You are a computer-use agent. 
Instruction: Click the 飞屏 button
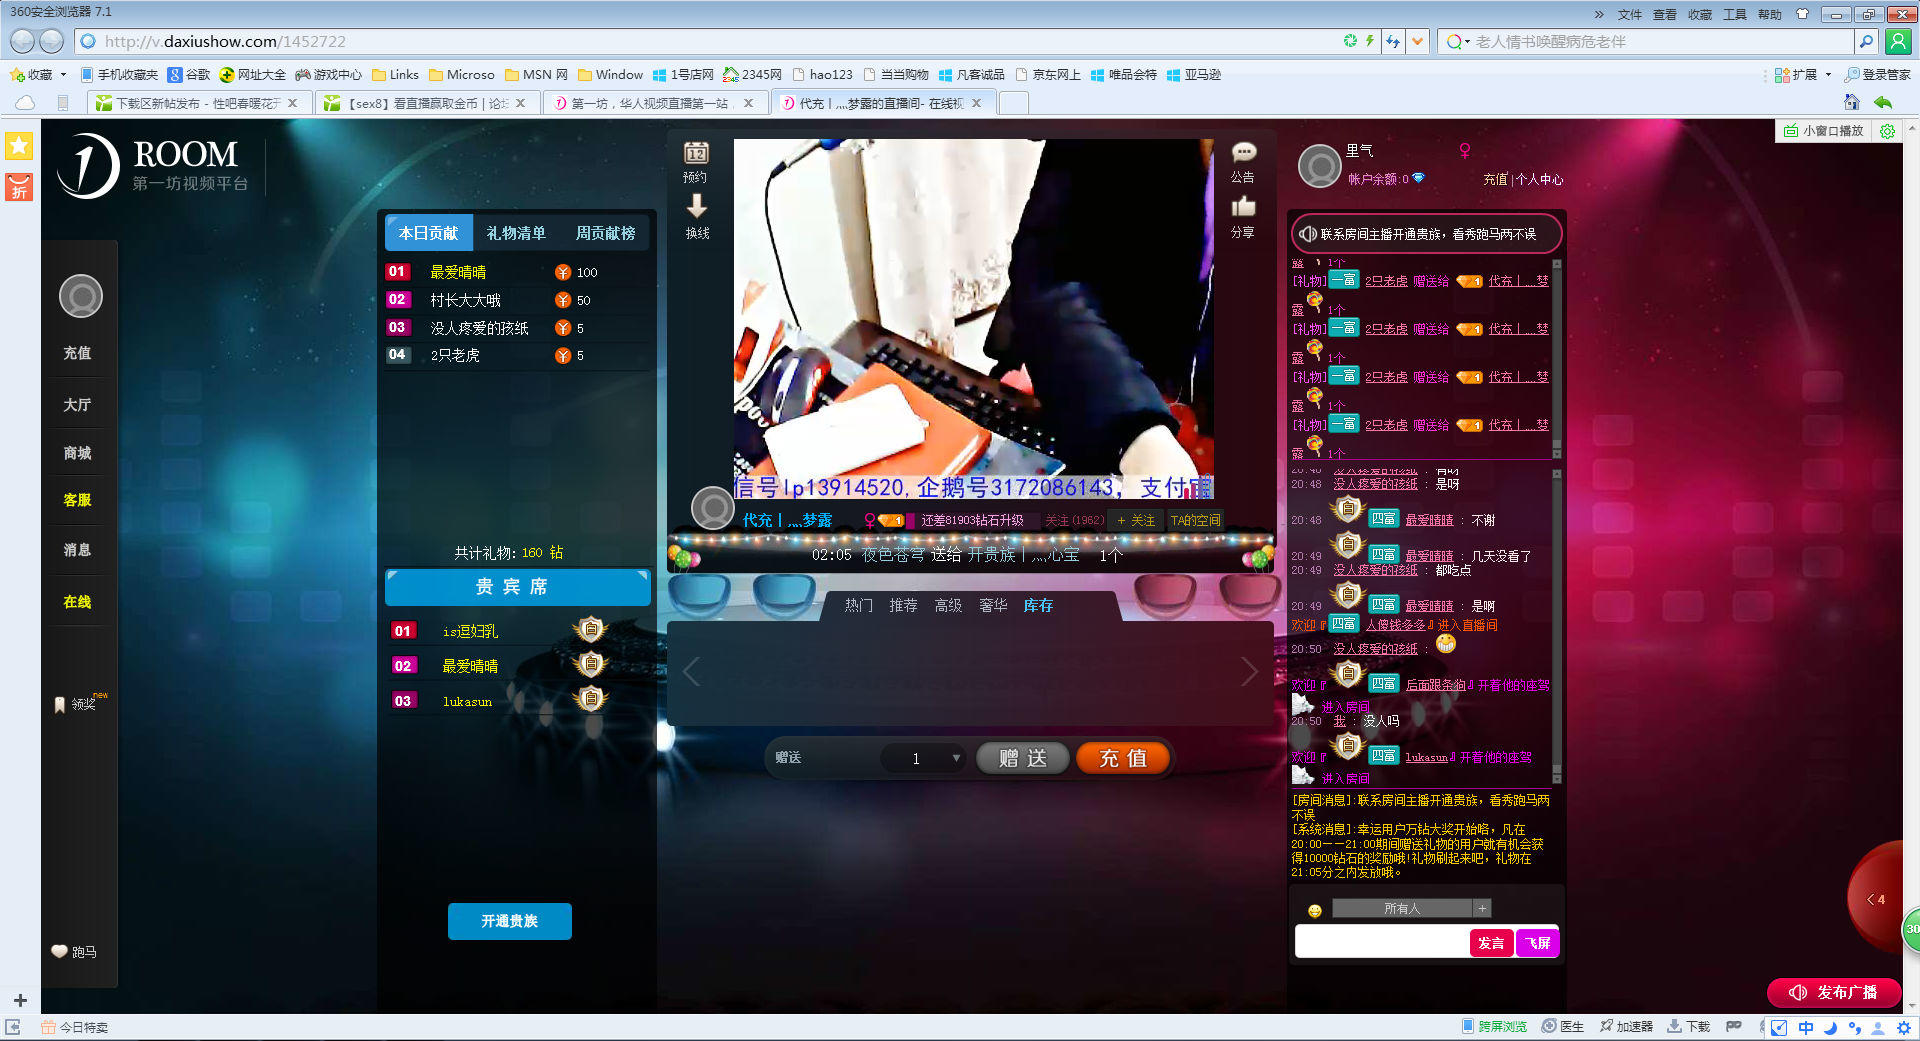(1537, 943)
